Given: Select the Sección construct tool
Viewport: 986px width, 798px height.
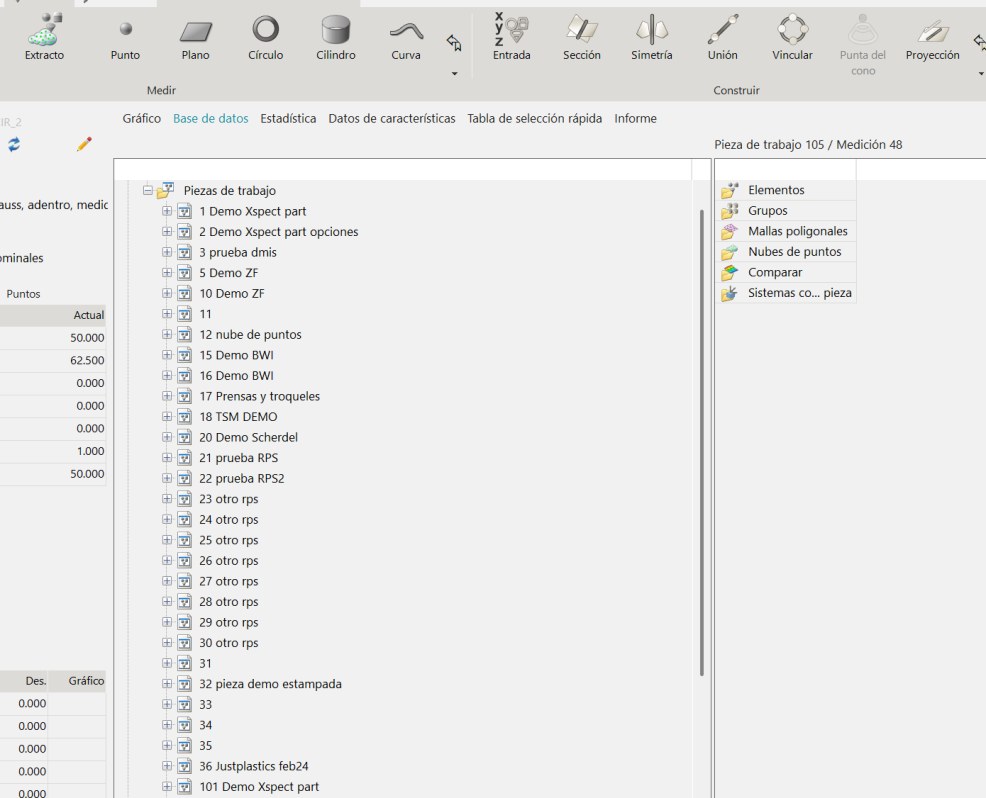Looking at the screenshot, I should point(582,38).
